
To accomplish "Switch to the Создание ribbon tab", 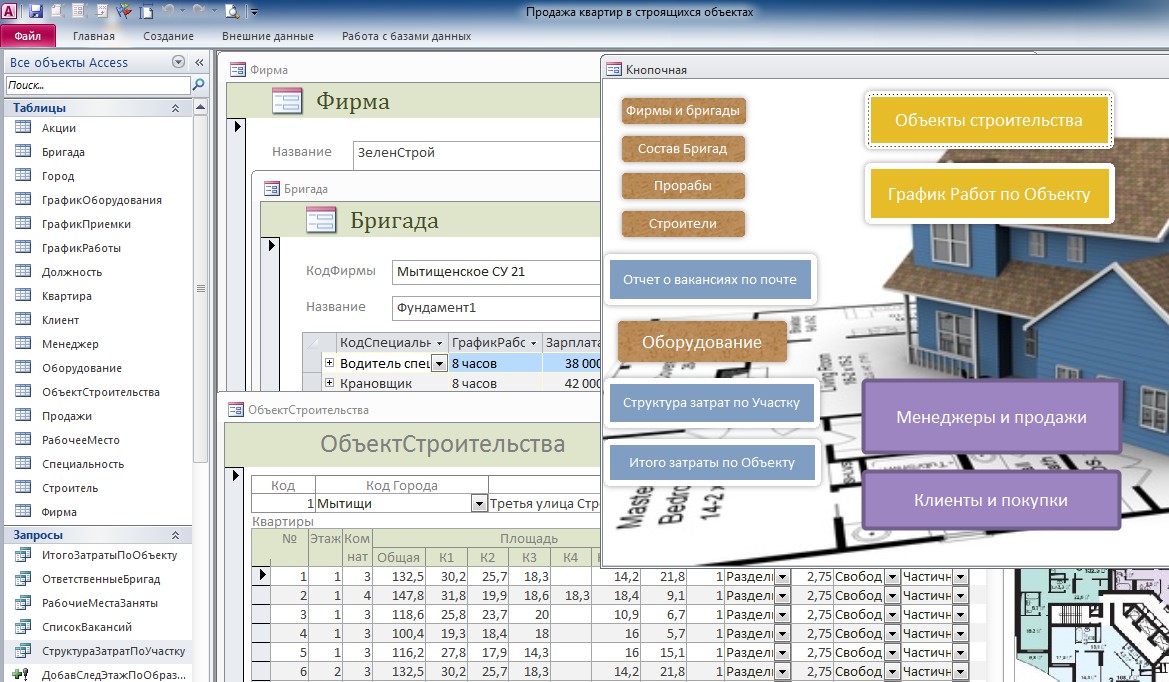I will [167, 36].
